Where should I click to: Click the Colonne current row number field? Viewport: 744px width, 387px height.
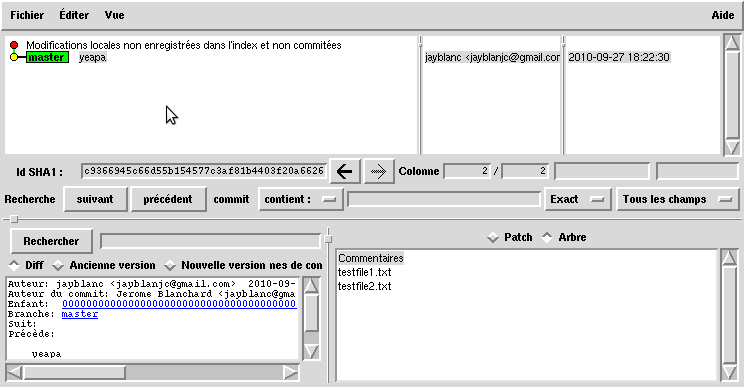[467, 171]
